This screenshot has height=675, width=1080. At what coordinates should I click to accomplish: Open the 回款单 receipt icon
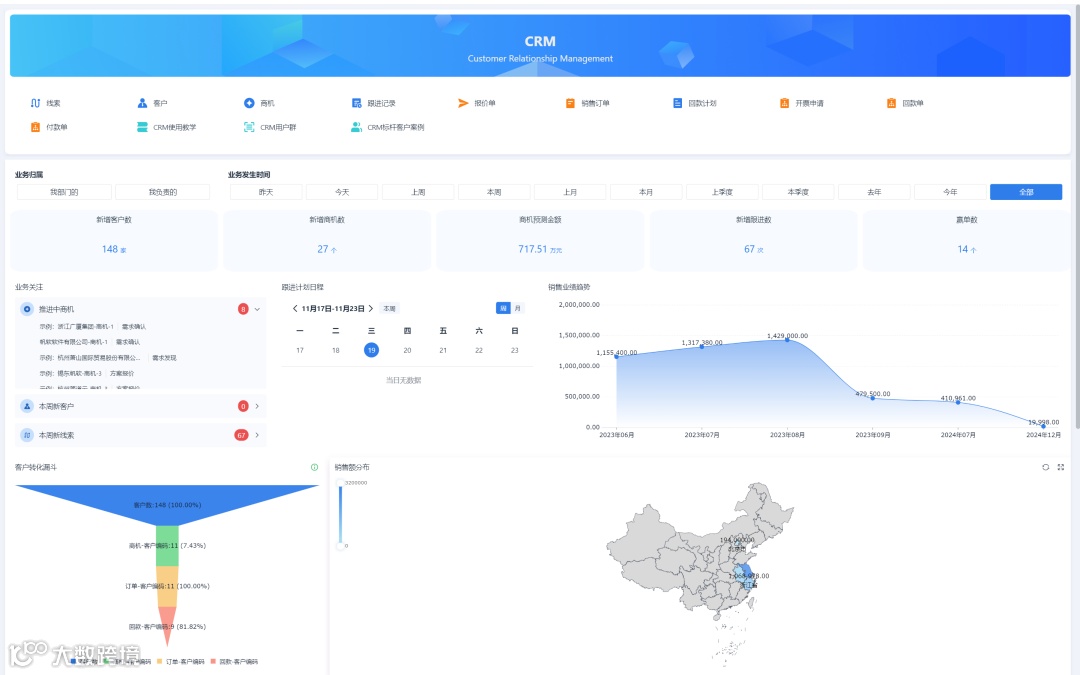[891, 103]
